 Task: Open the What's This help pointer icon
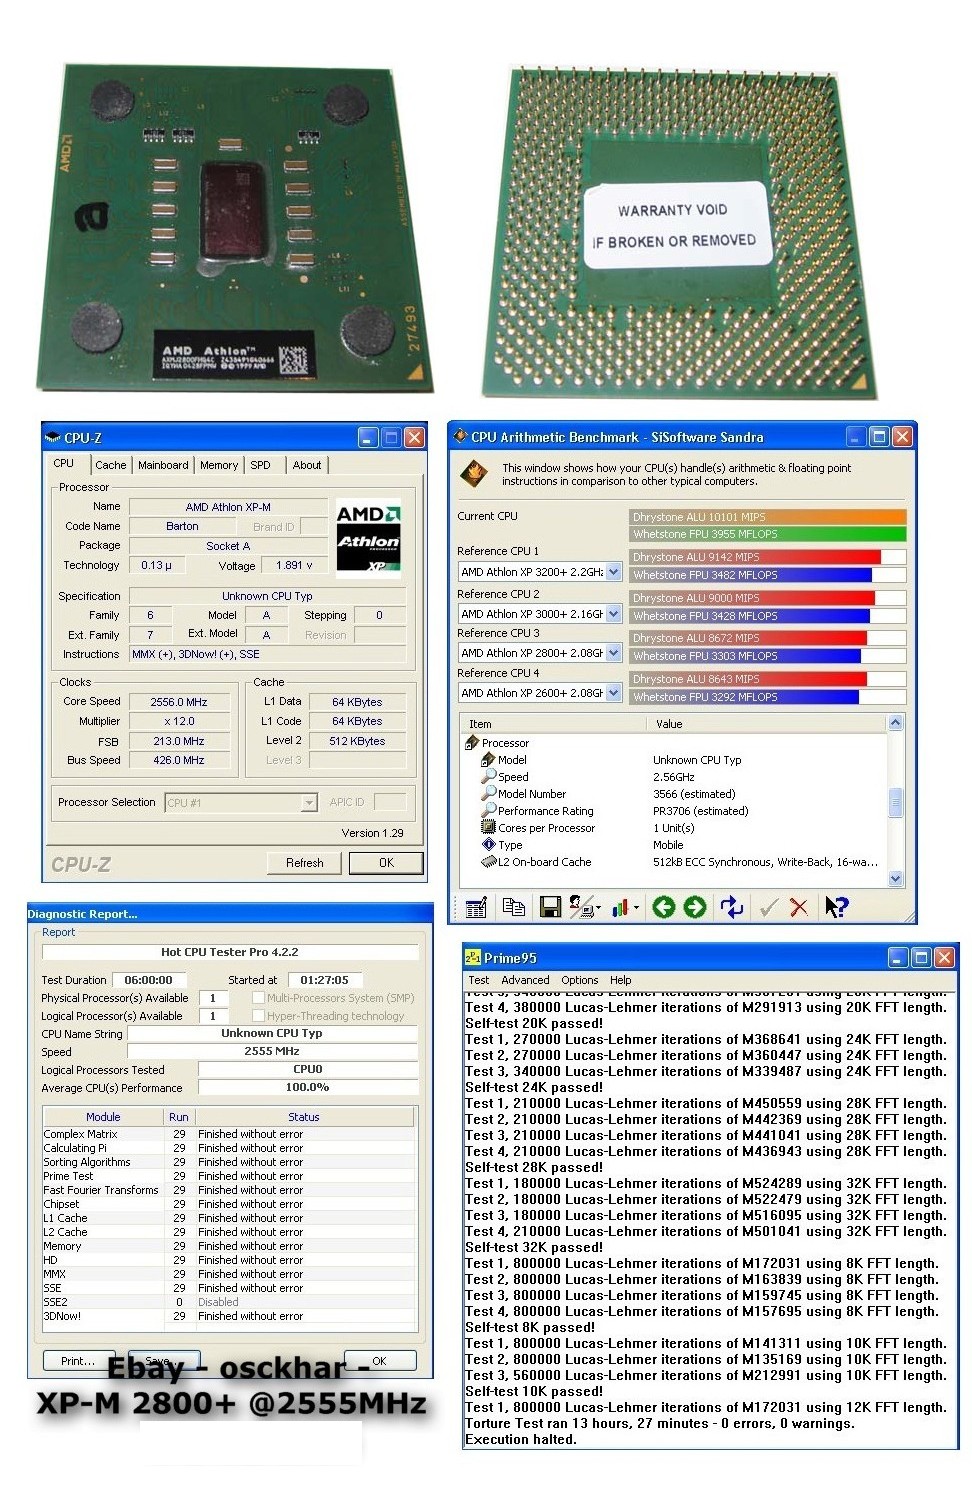(836, 907)
